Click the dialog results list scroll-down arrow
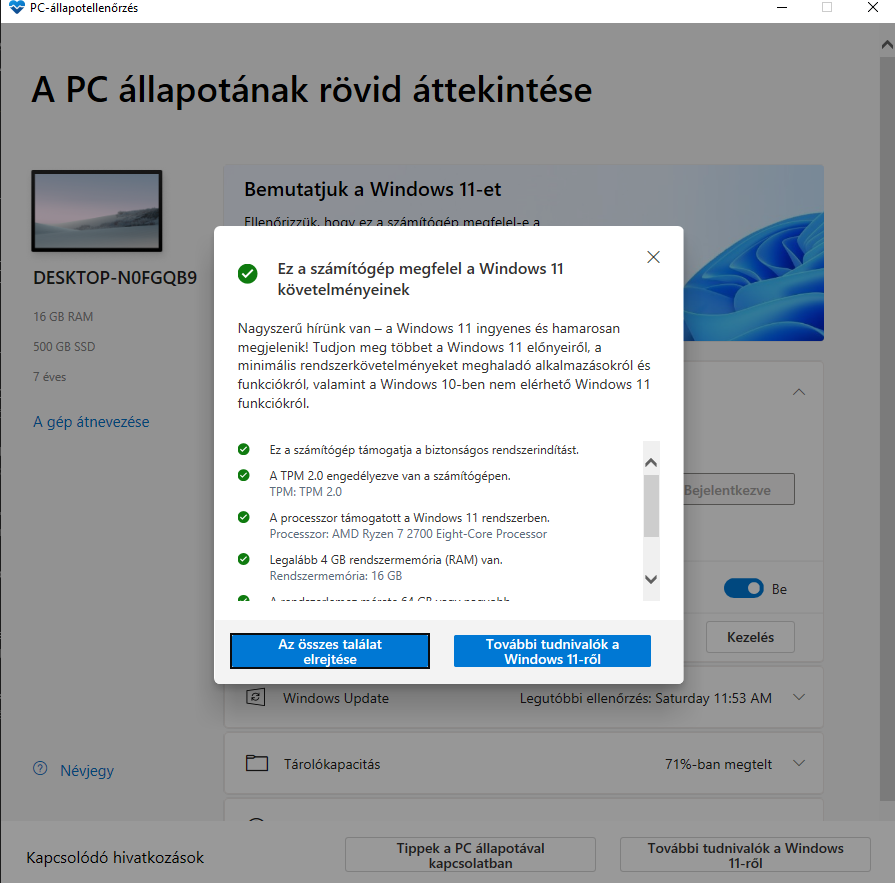 click(x=651, y=579)
